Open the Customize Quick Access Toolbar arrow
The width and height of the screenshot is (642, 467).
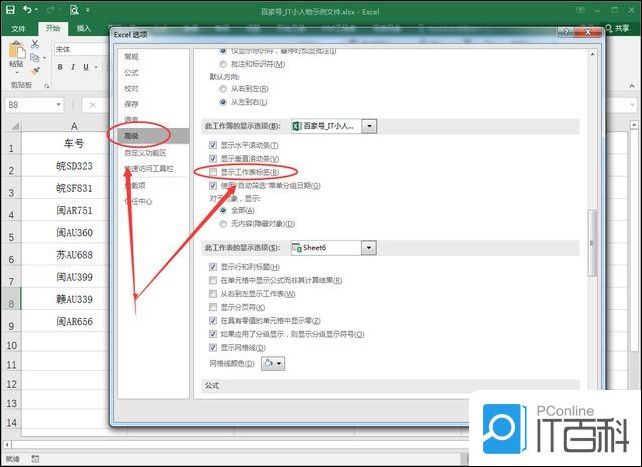click(88, 10)
